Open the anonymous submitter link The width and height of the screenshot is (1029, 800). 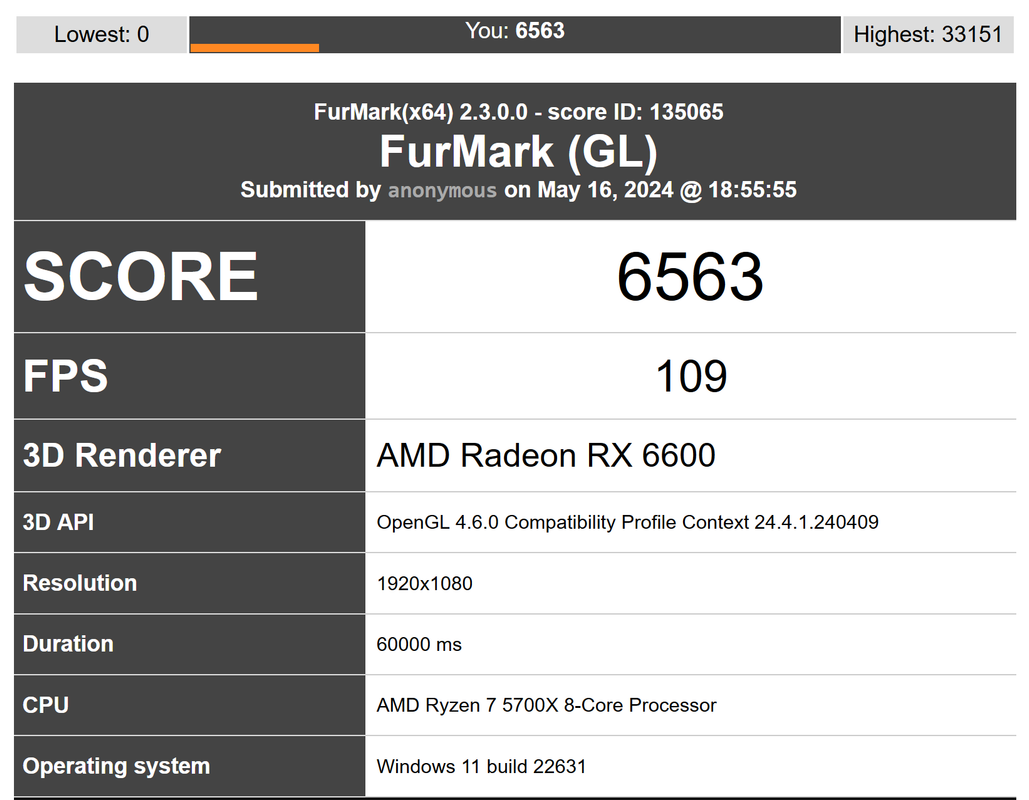coord(442,190)
